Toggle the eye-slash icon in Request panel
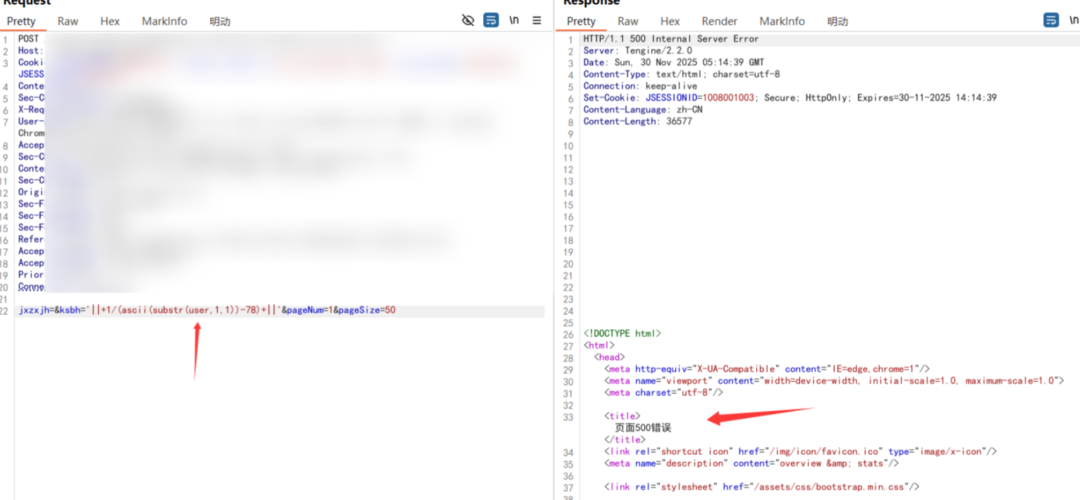 pos(468,20)
